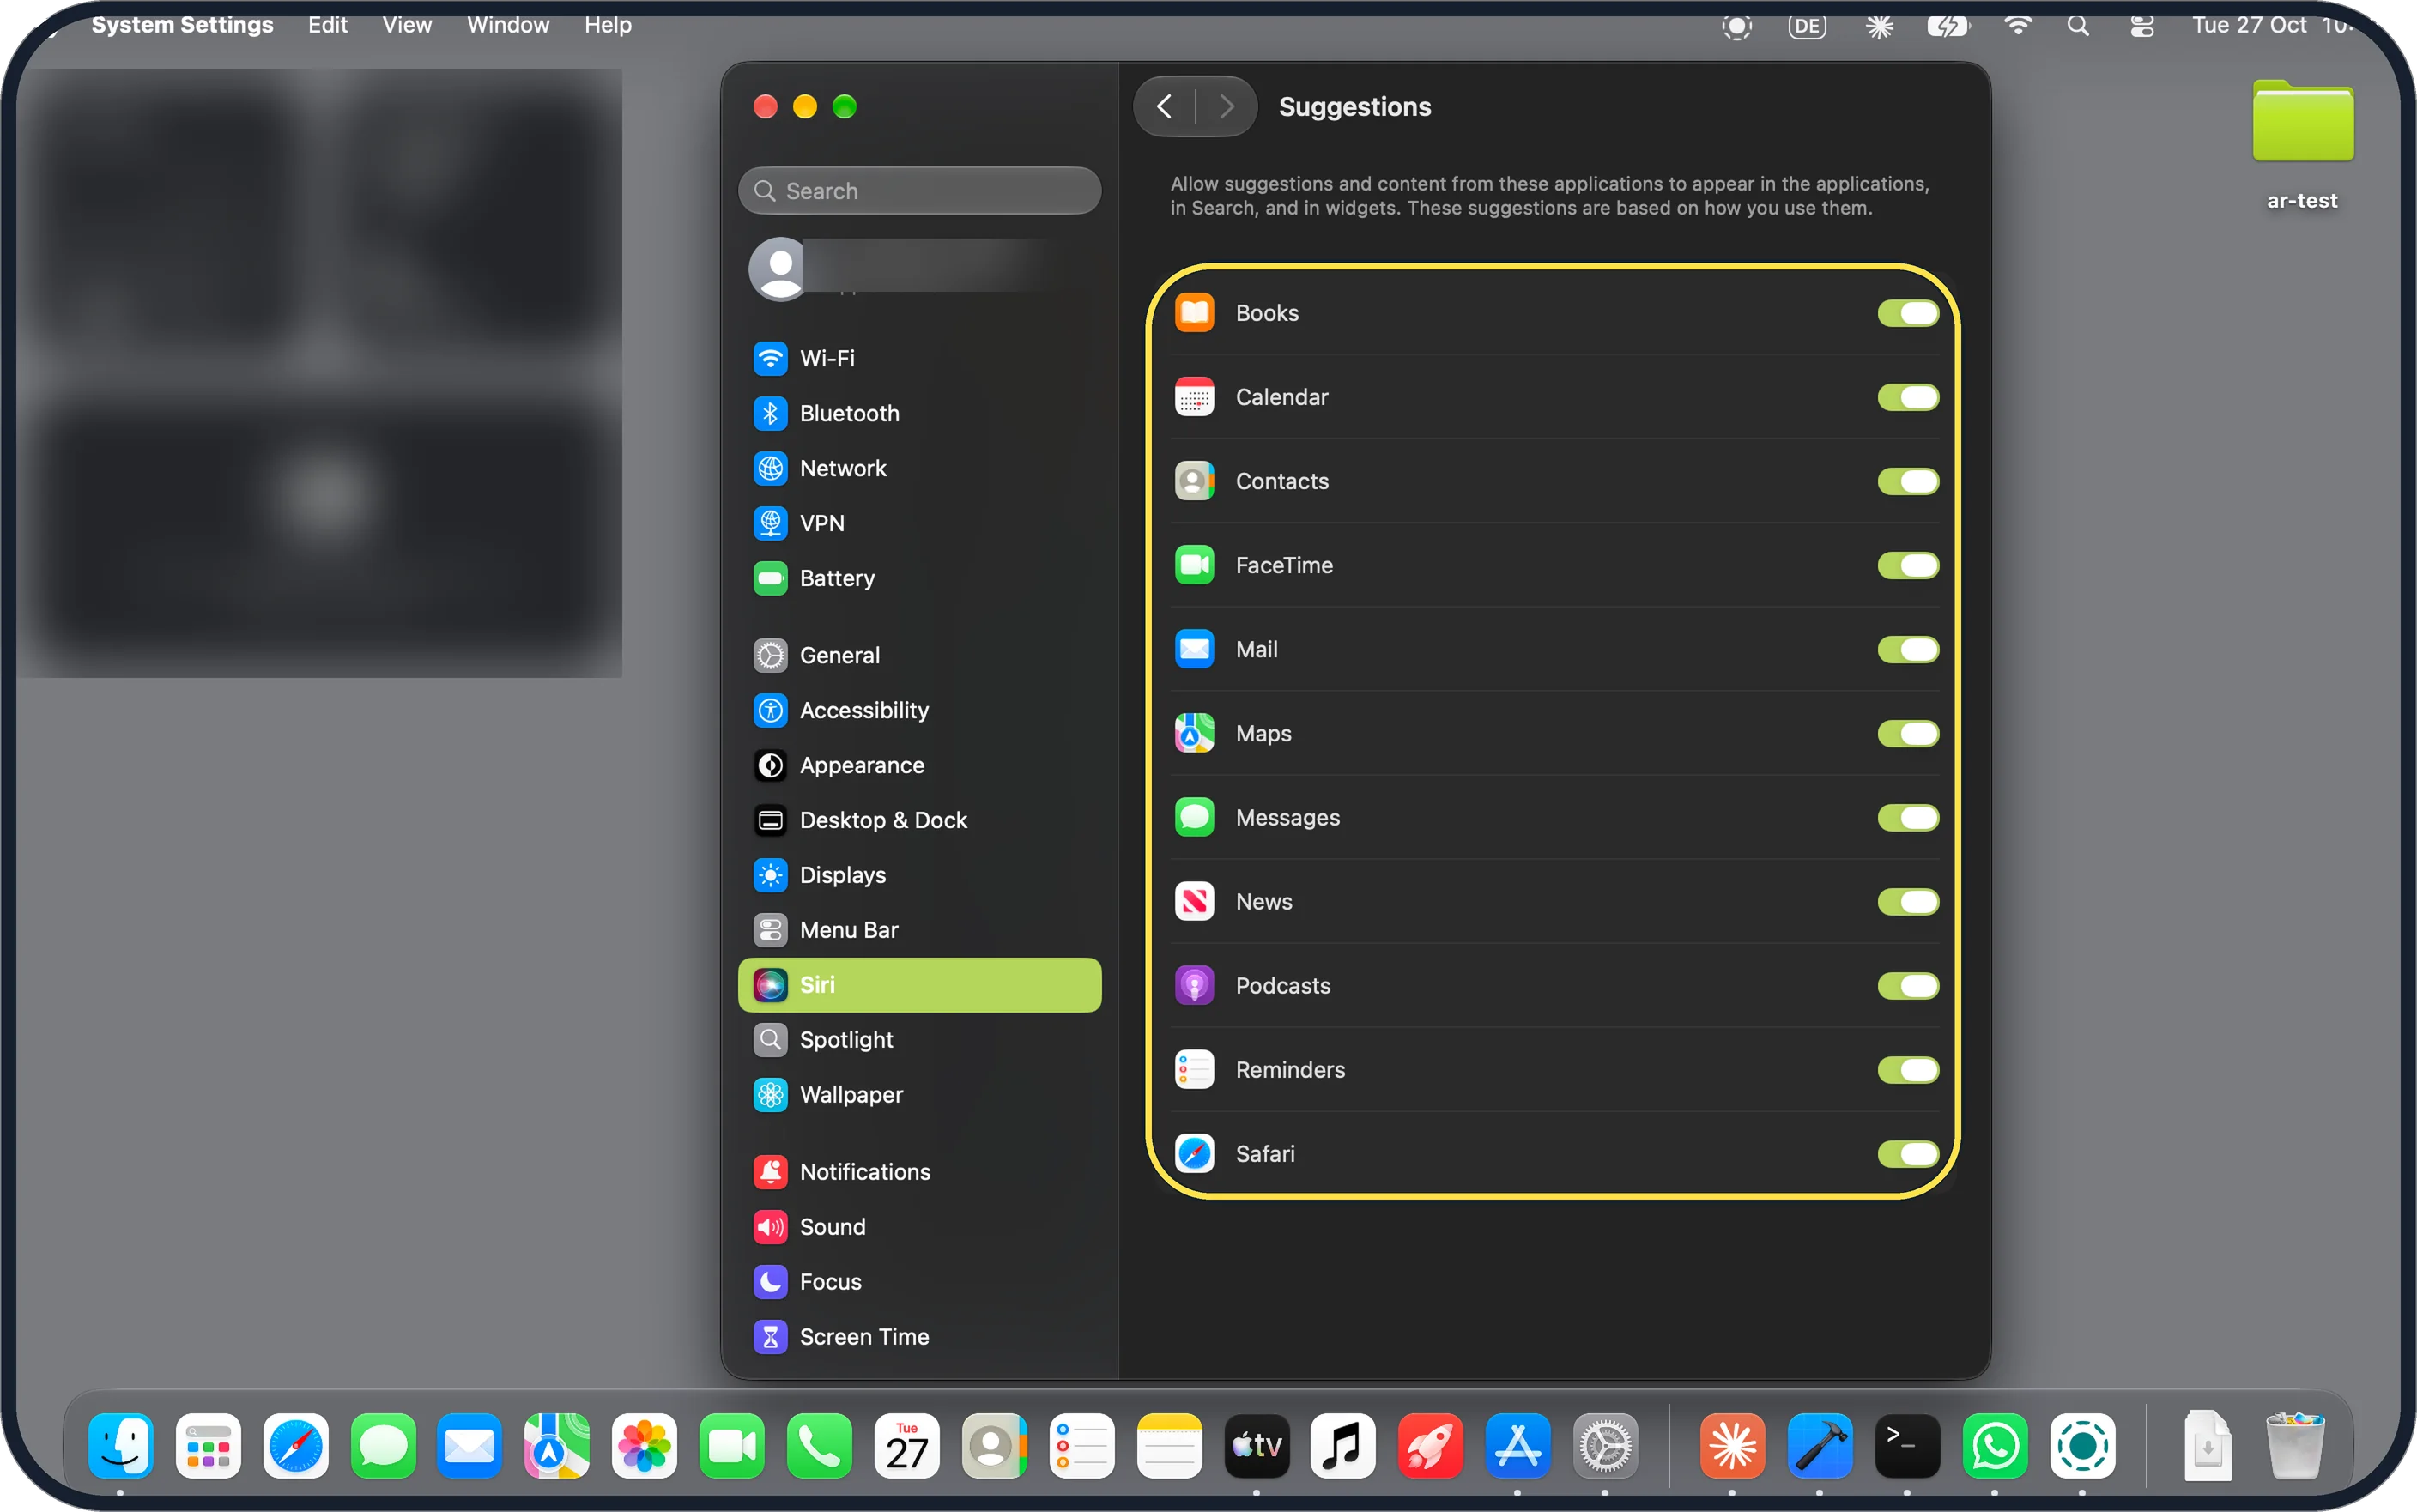
Task: Open Wi-Fi settings in sidebar
Action: pyautogui.click(x=919, y=358)
